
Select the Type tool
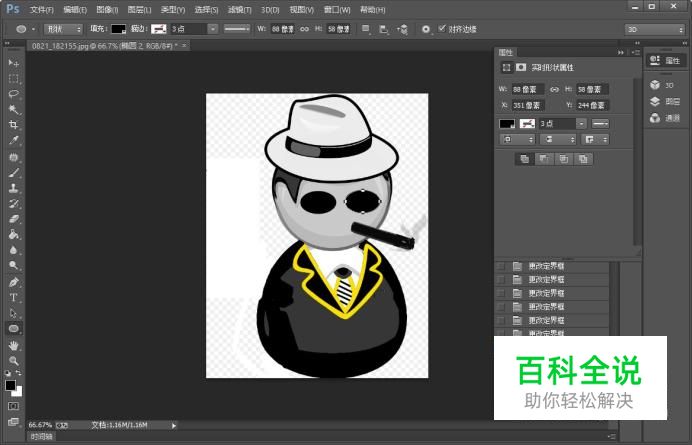coord(13,297)
